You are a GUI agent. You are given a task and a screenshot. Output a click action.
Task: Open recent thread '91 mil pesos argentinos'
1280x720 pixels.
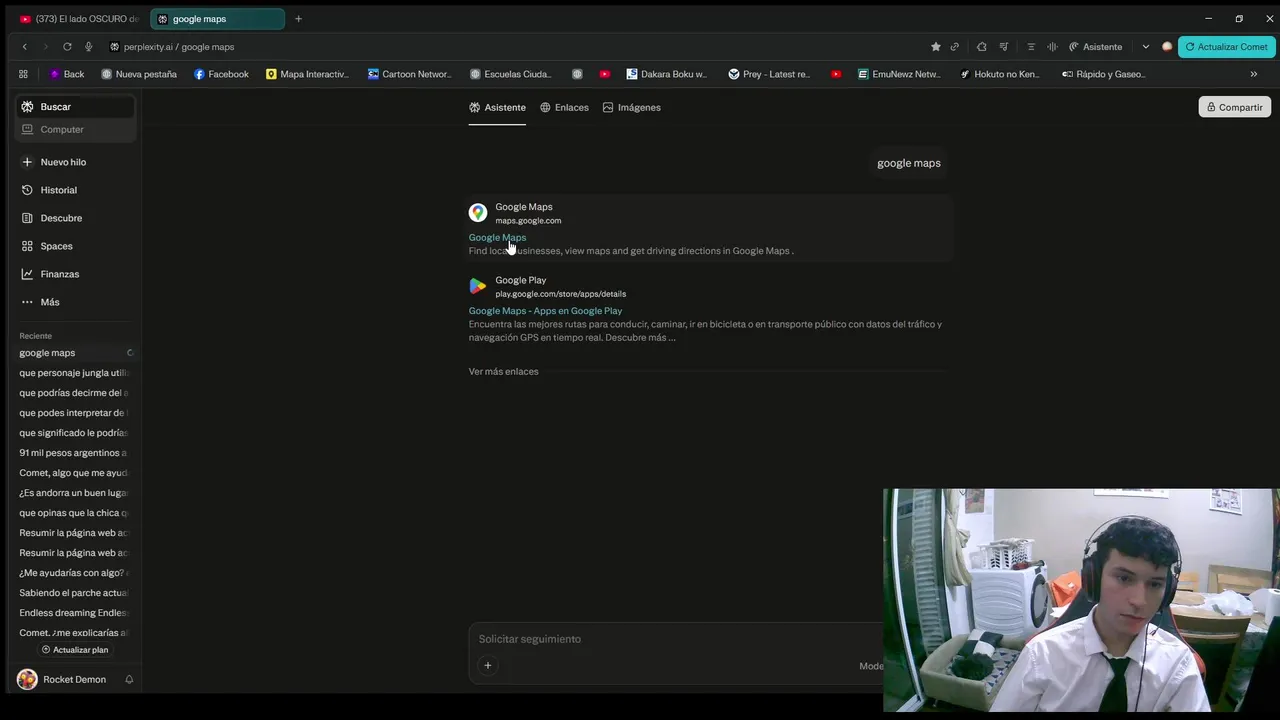75,453
